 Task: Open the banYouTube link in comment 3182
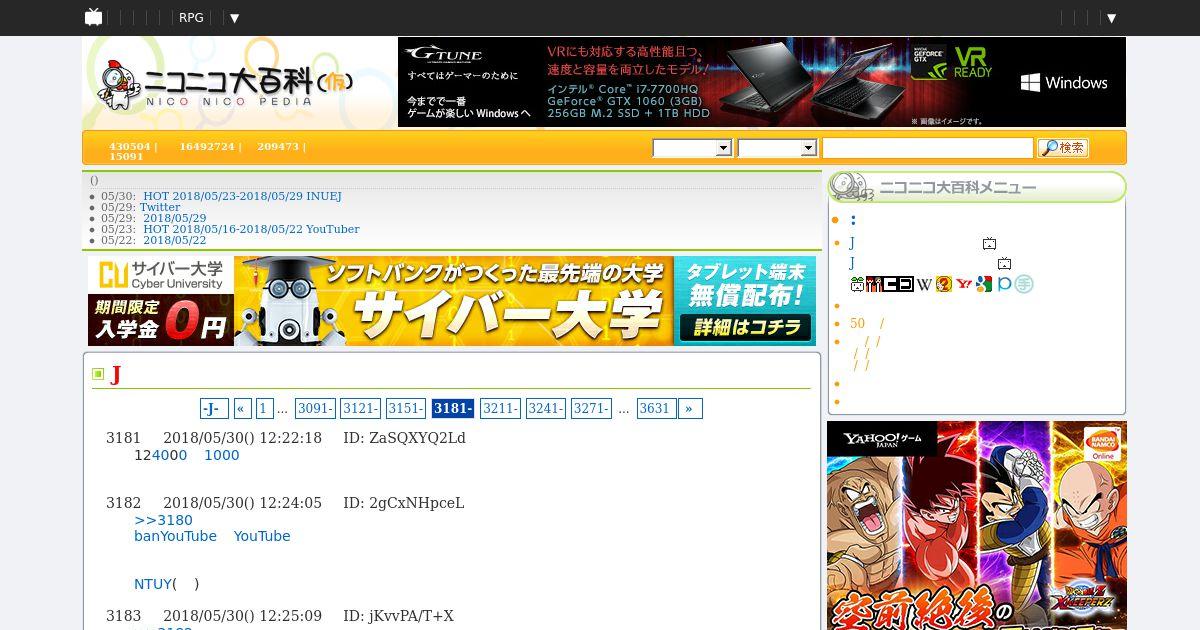[x=175, y=536]
